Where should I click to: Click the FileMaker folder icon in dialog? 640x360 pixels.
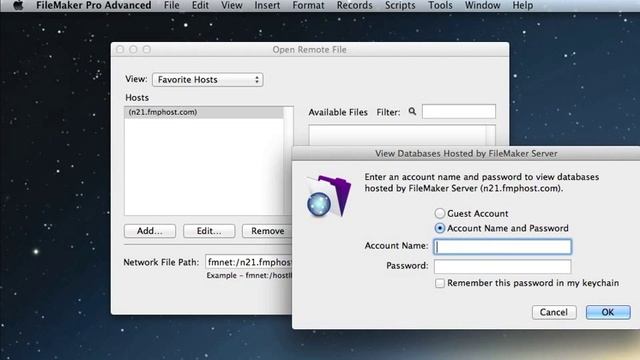329,196
